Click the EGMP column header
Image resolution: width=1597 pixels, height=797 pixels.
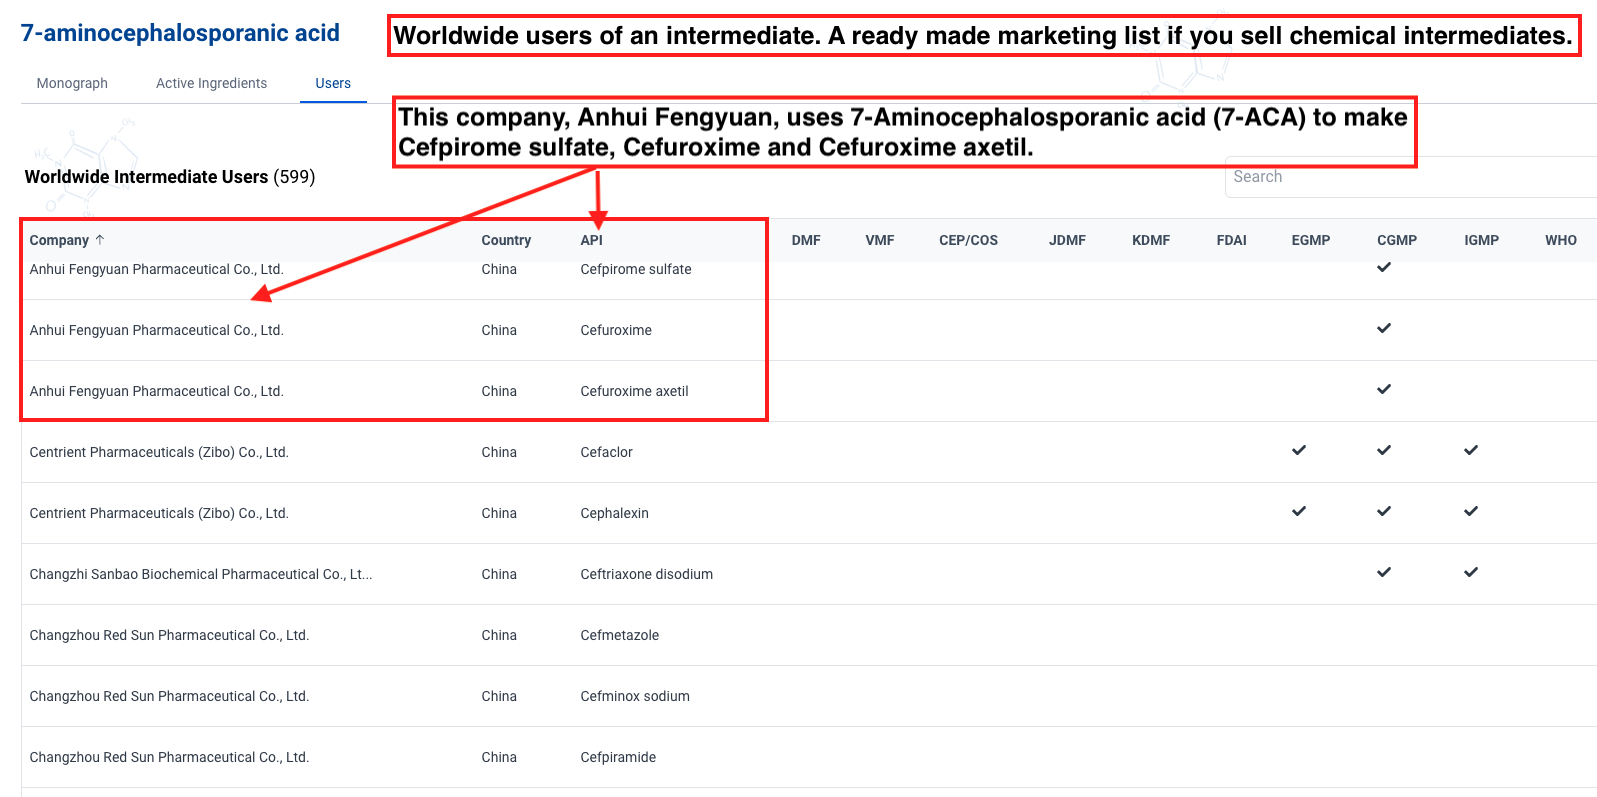1310,240
